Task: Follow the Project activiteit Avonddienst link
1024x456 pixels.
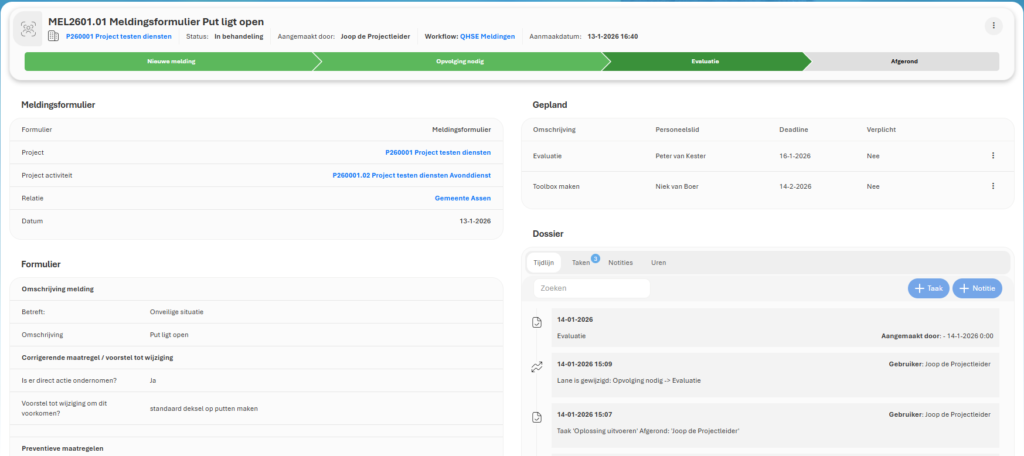Action: coord(411,175)
